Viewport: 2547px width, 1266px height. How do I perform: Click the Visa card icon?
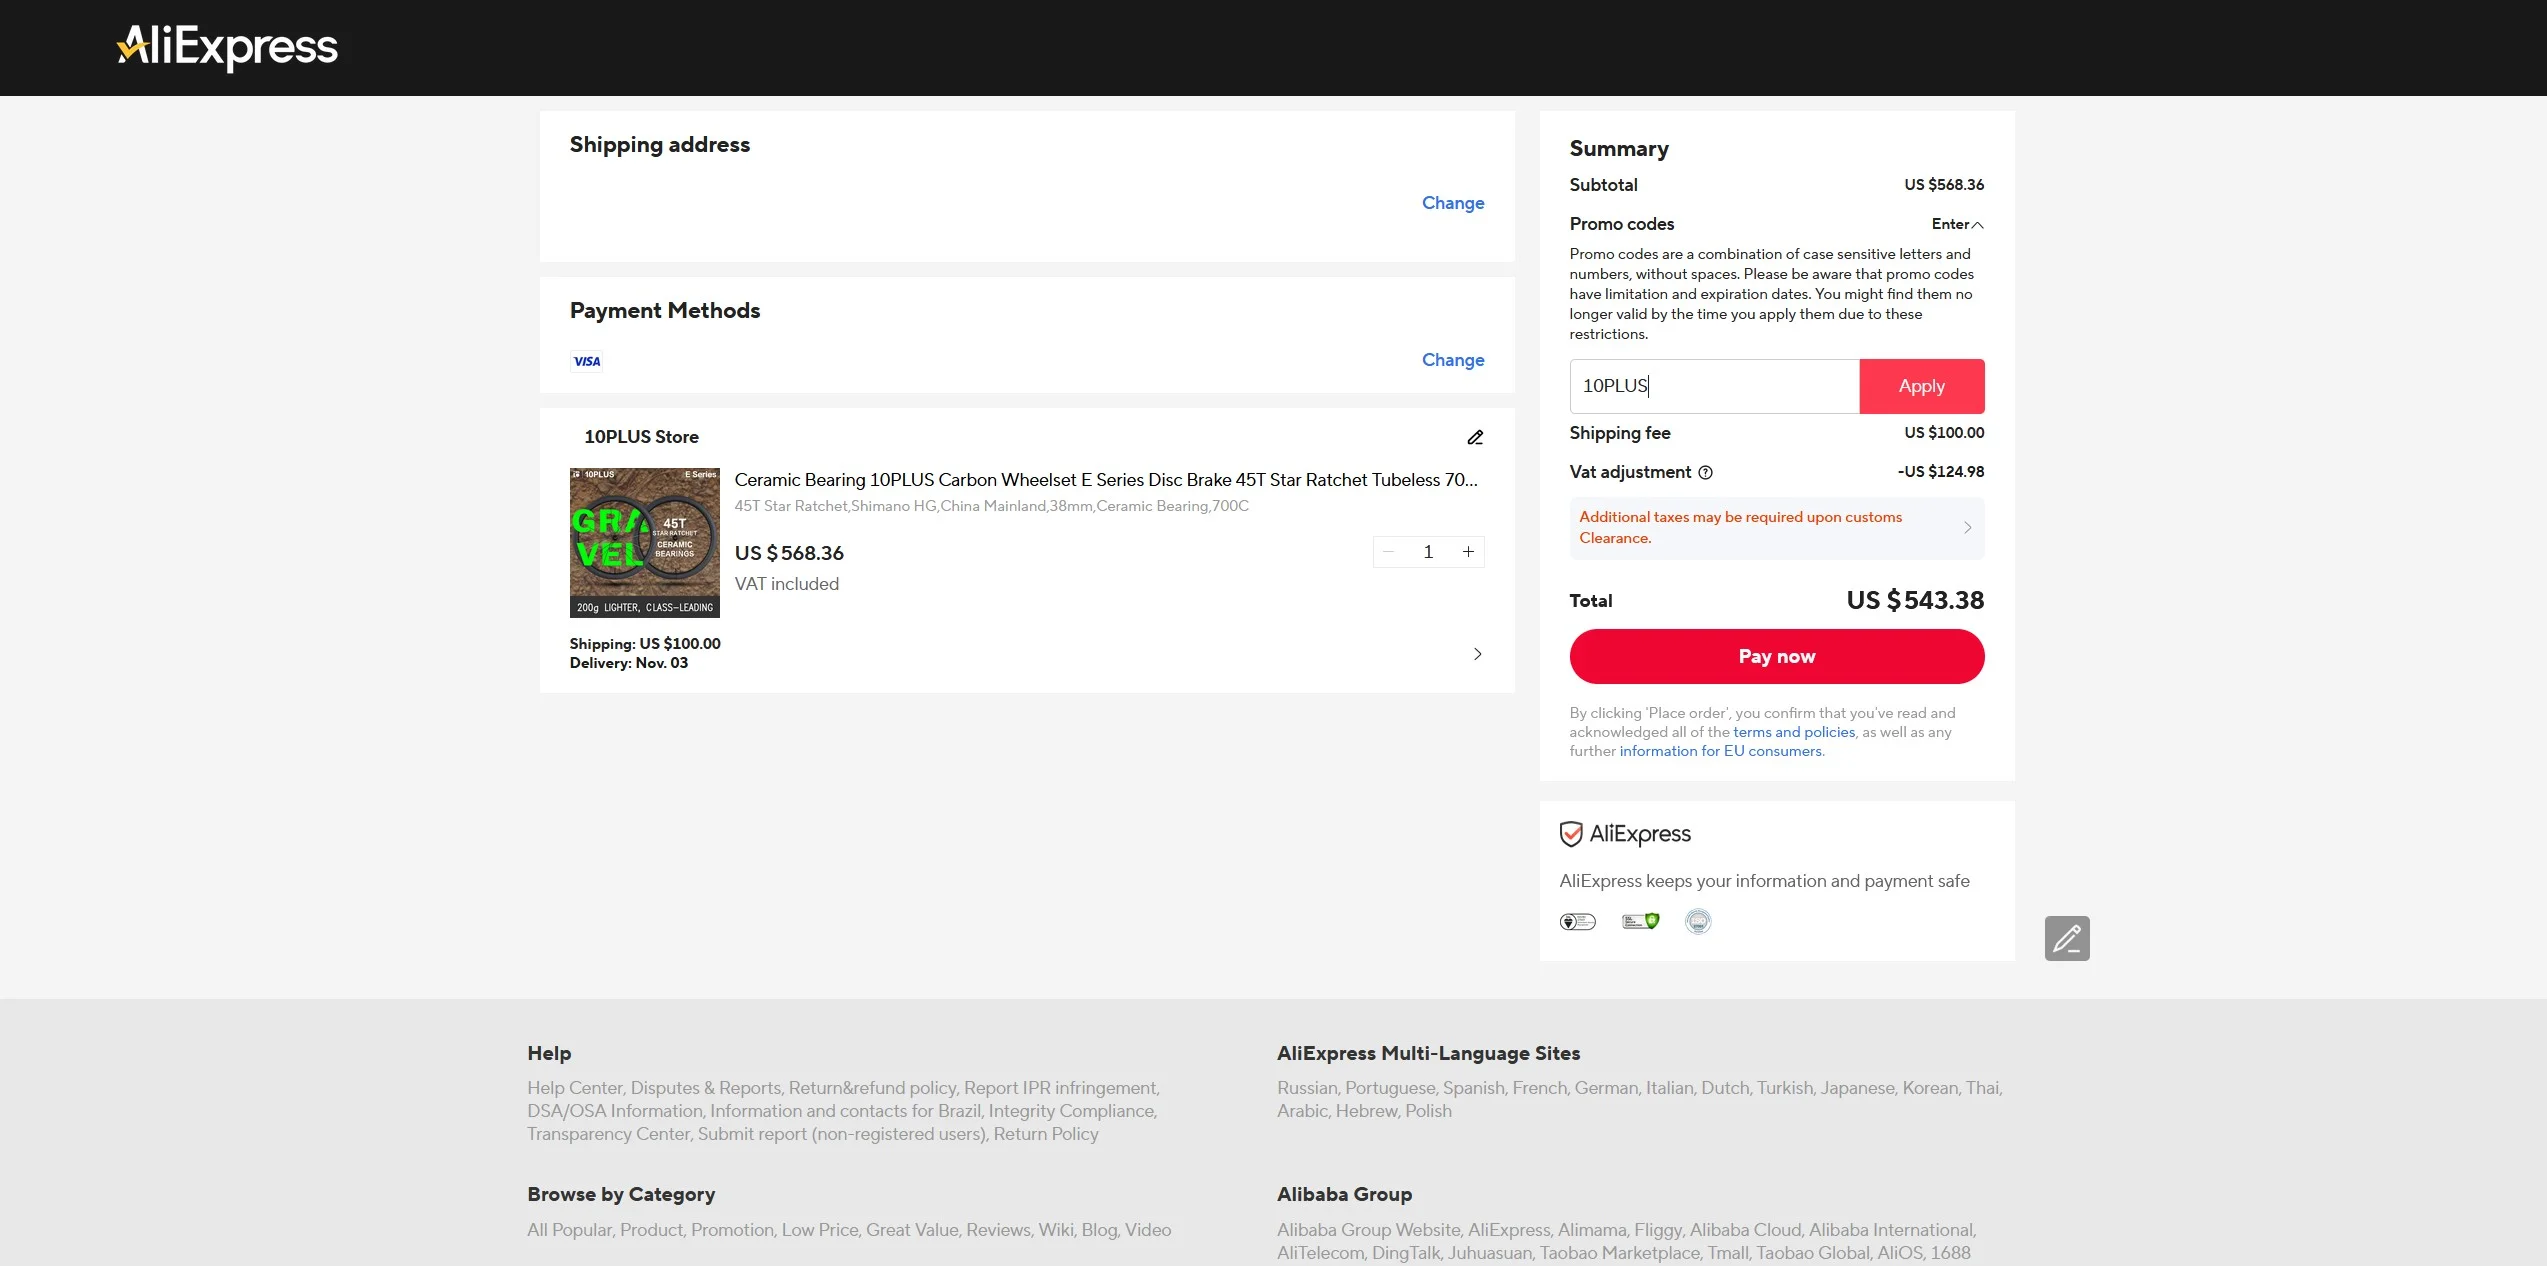(587, 361)
